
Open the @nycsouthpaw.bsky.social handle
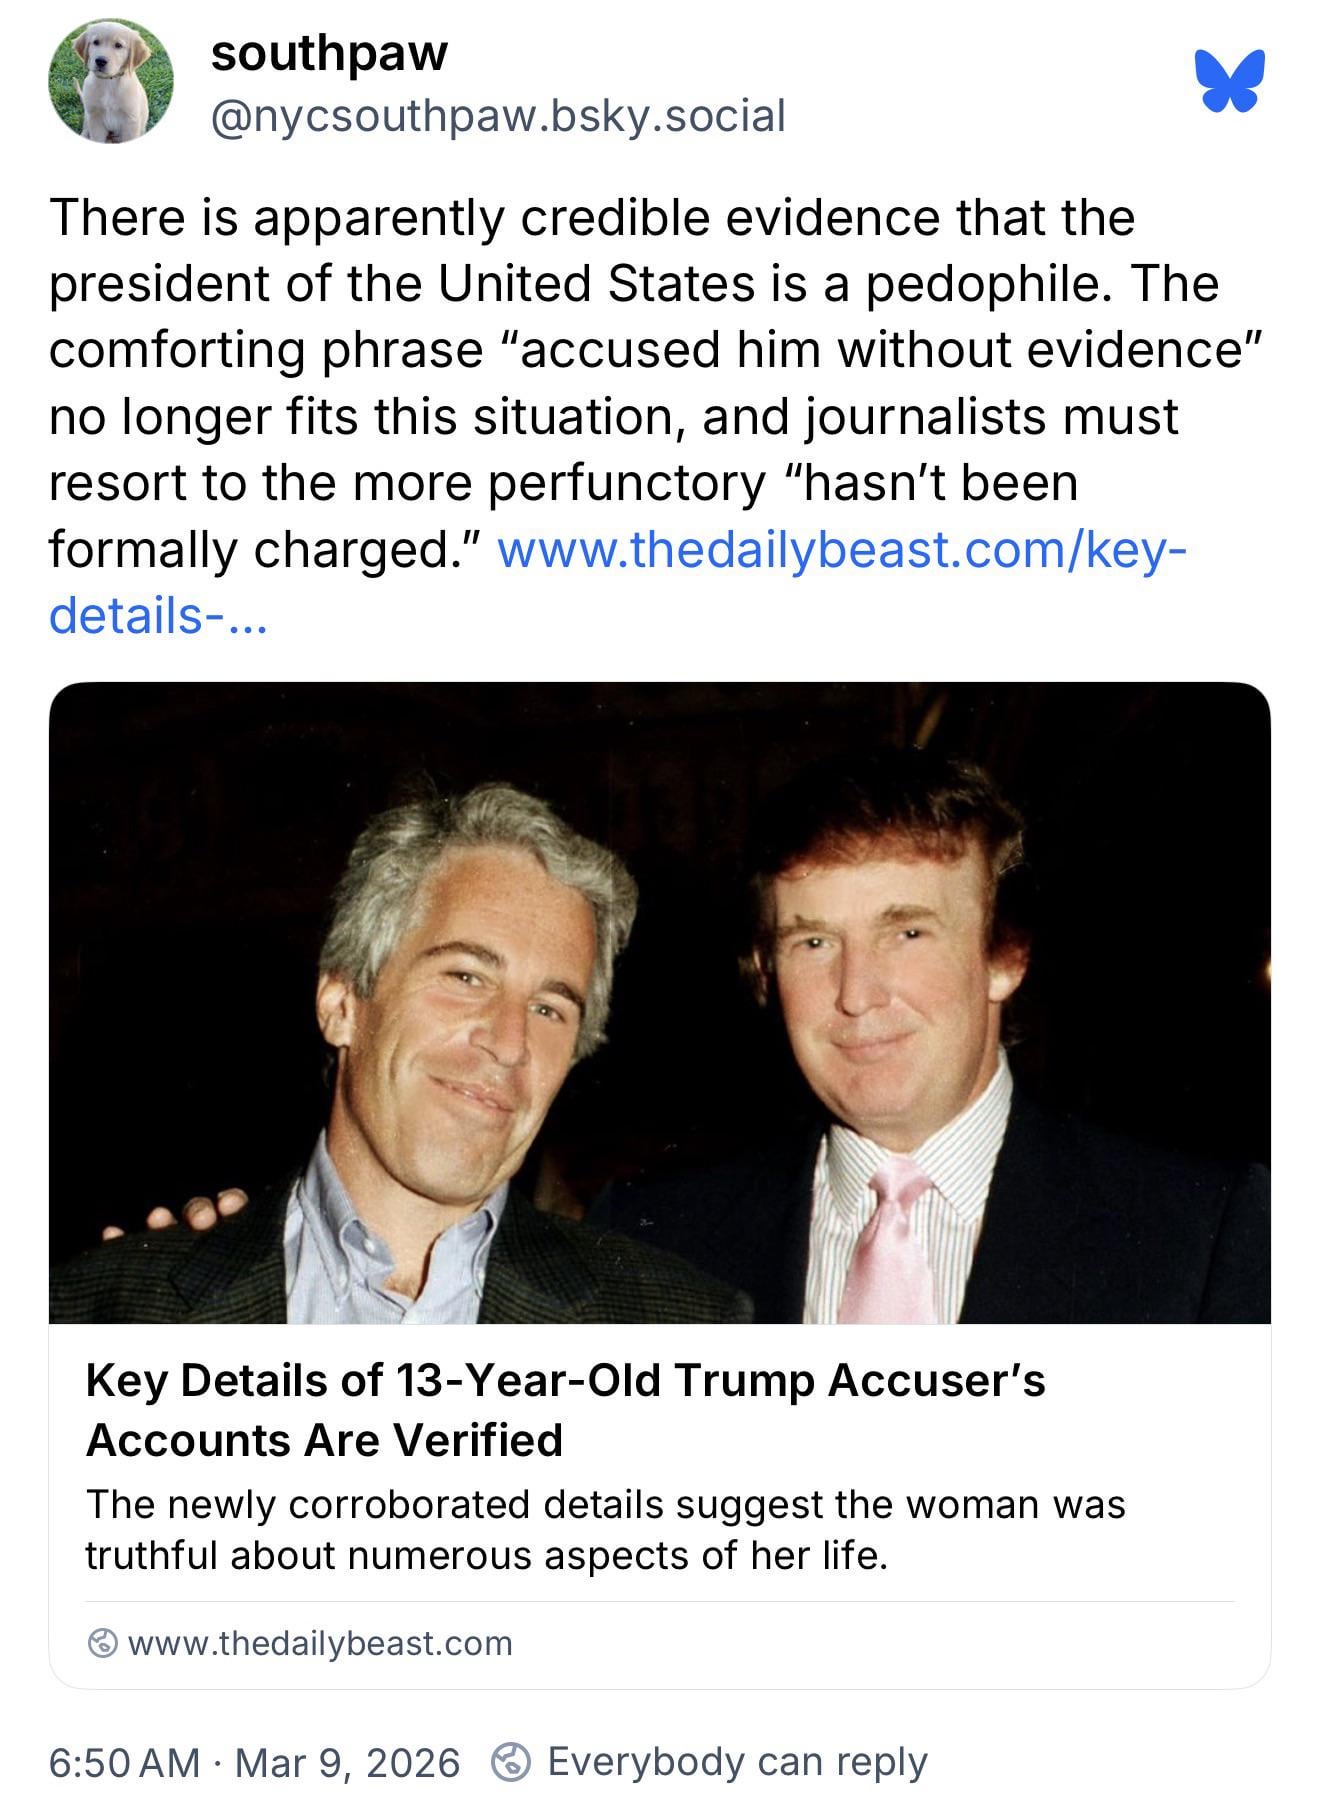point(497,116)
